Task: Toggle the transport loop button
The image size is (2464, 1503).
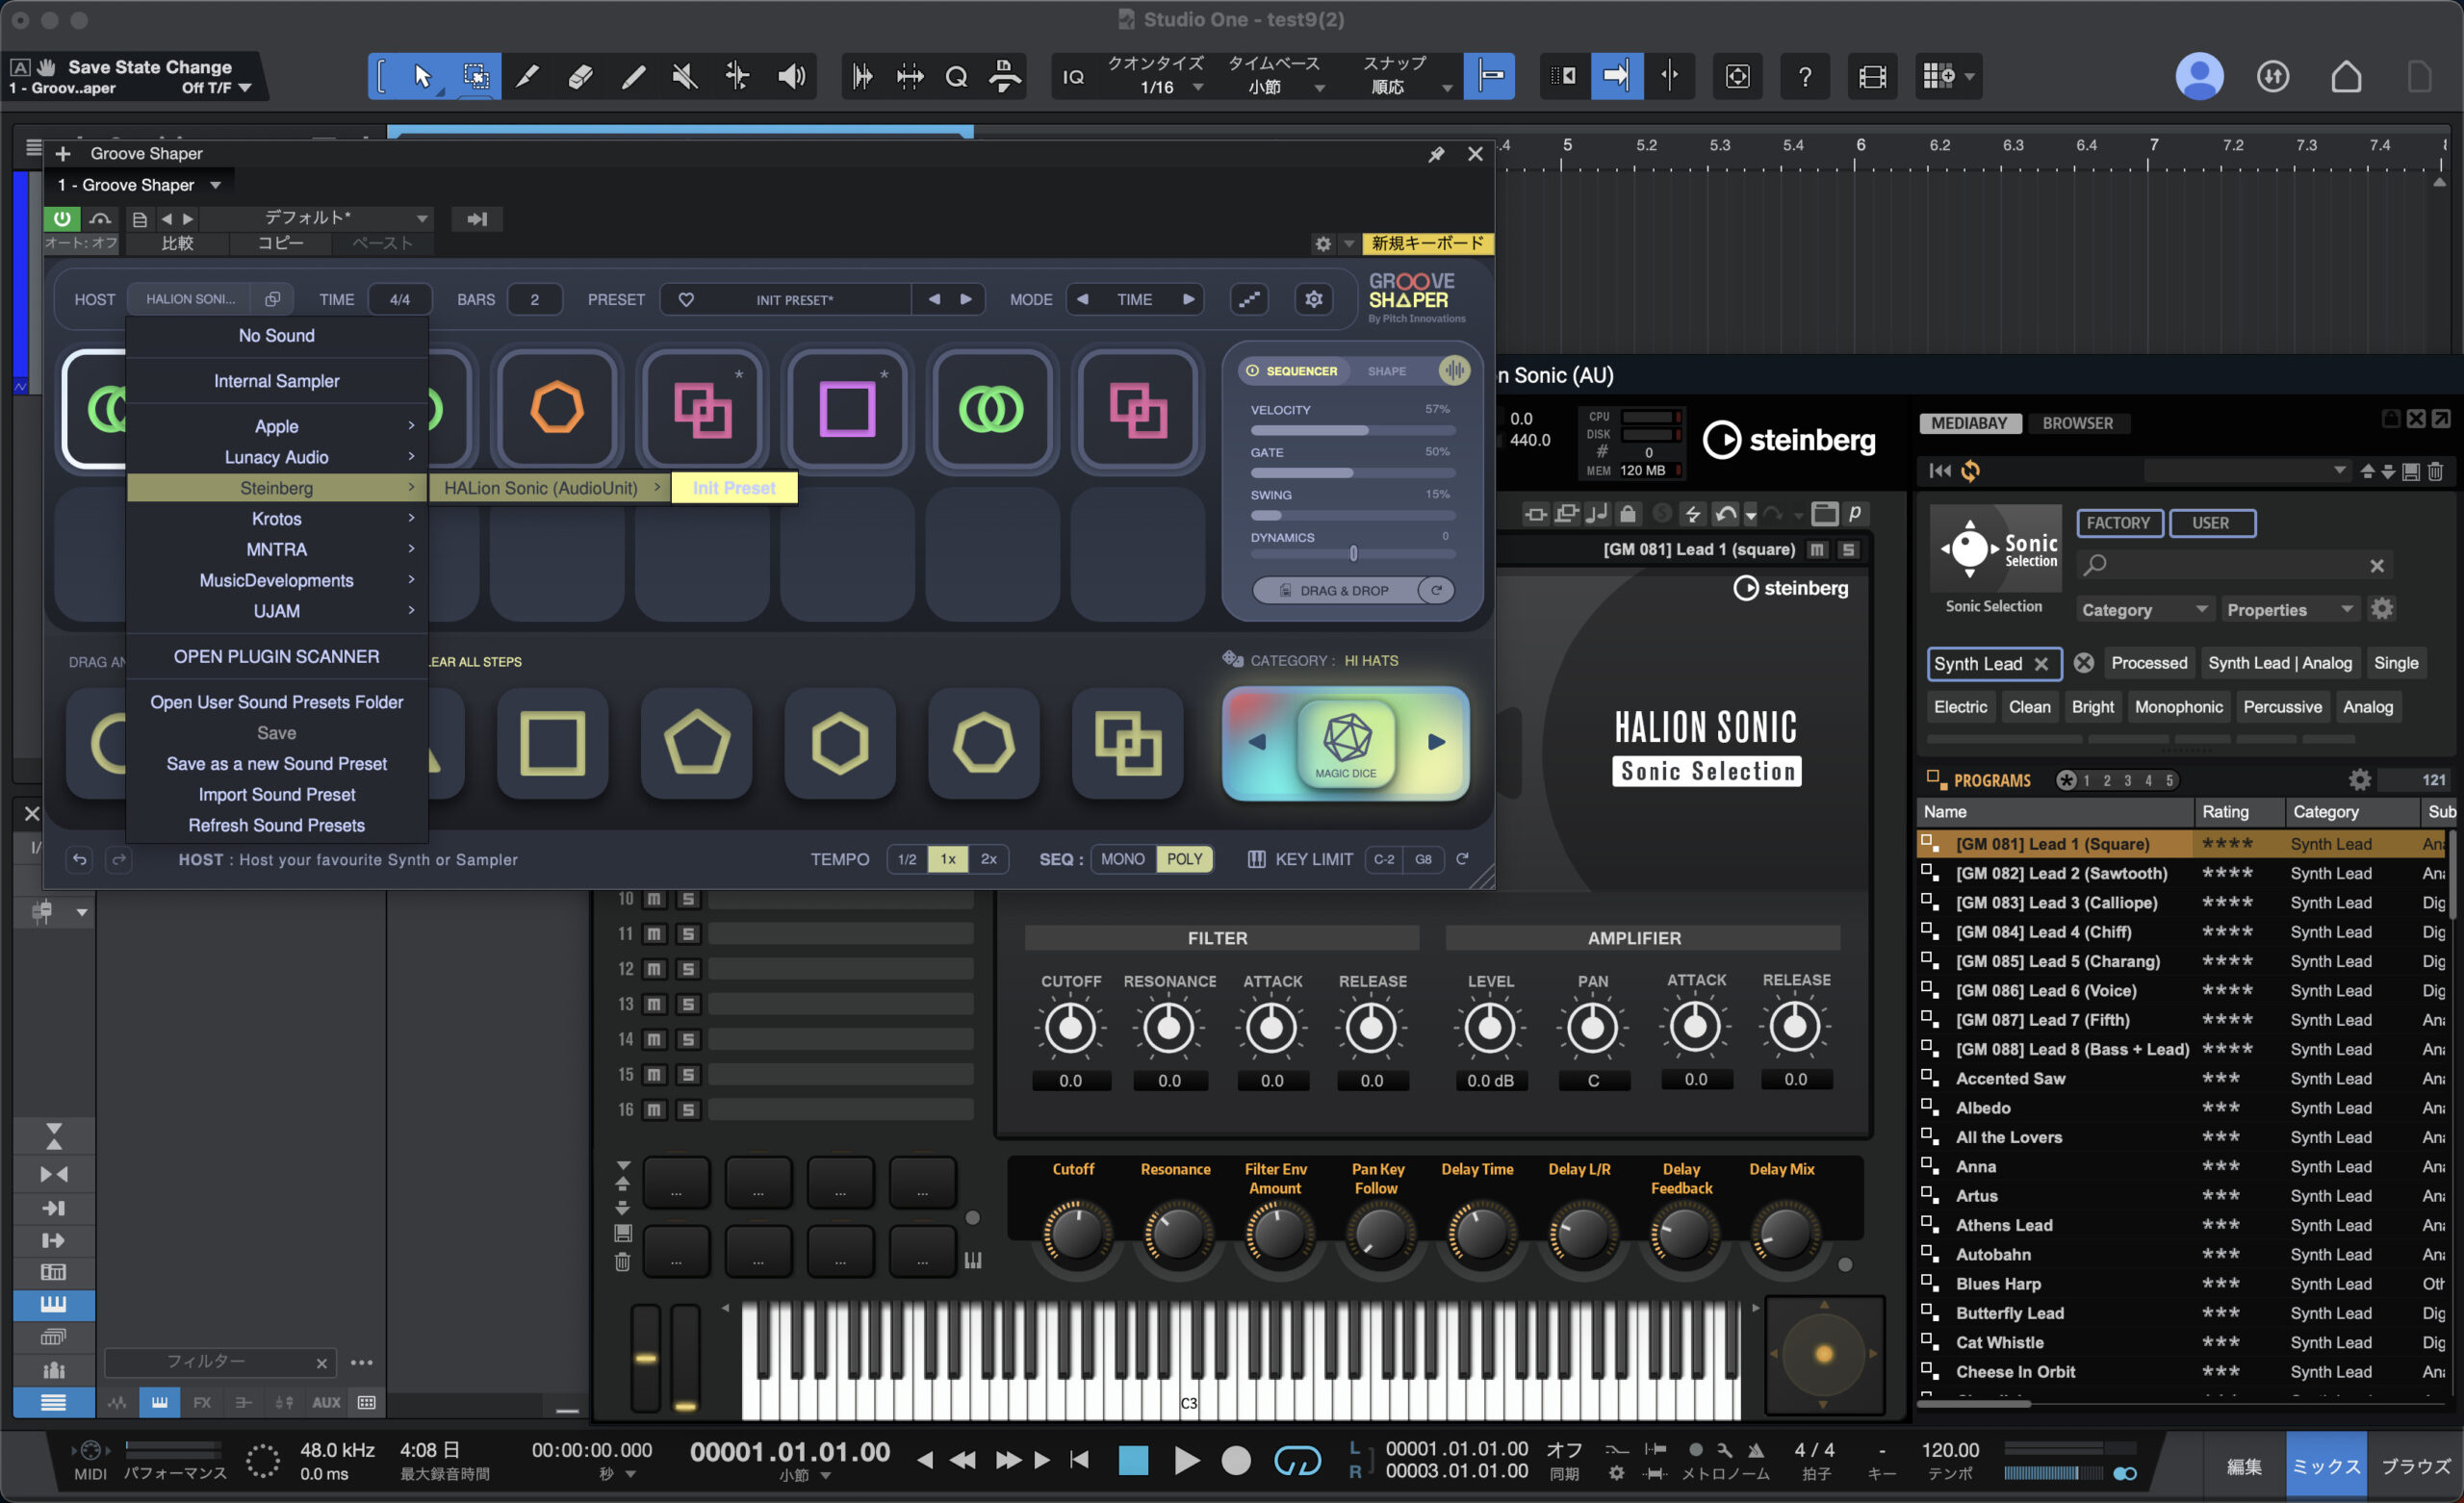Action: tap(1297, 1461)
